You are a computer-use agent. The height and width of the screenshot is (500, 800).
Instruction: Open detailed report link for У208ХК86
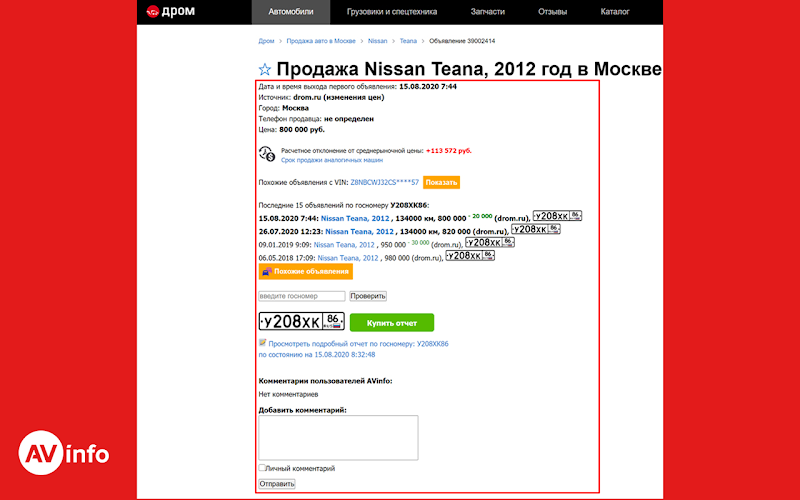pyautogui.click(x=358, y=344)
